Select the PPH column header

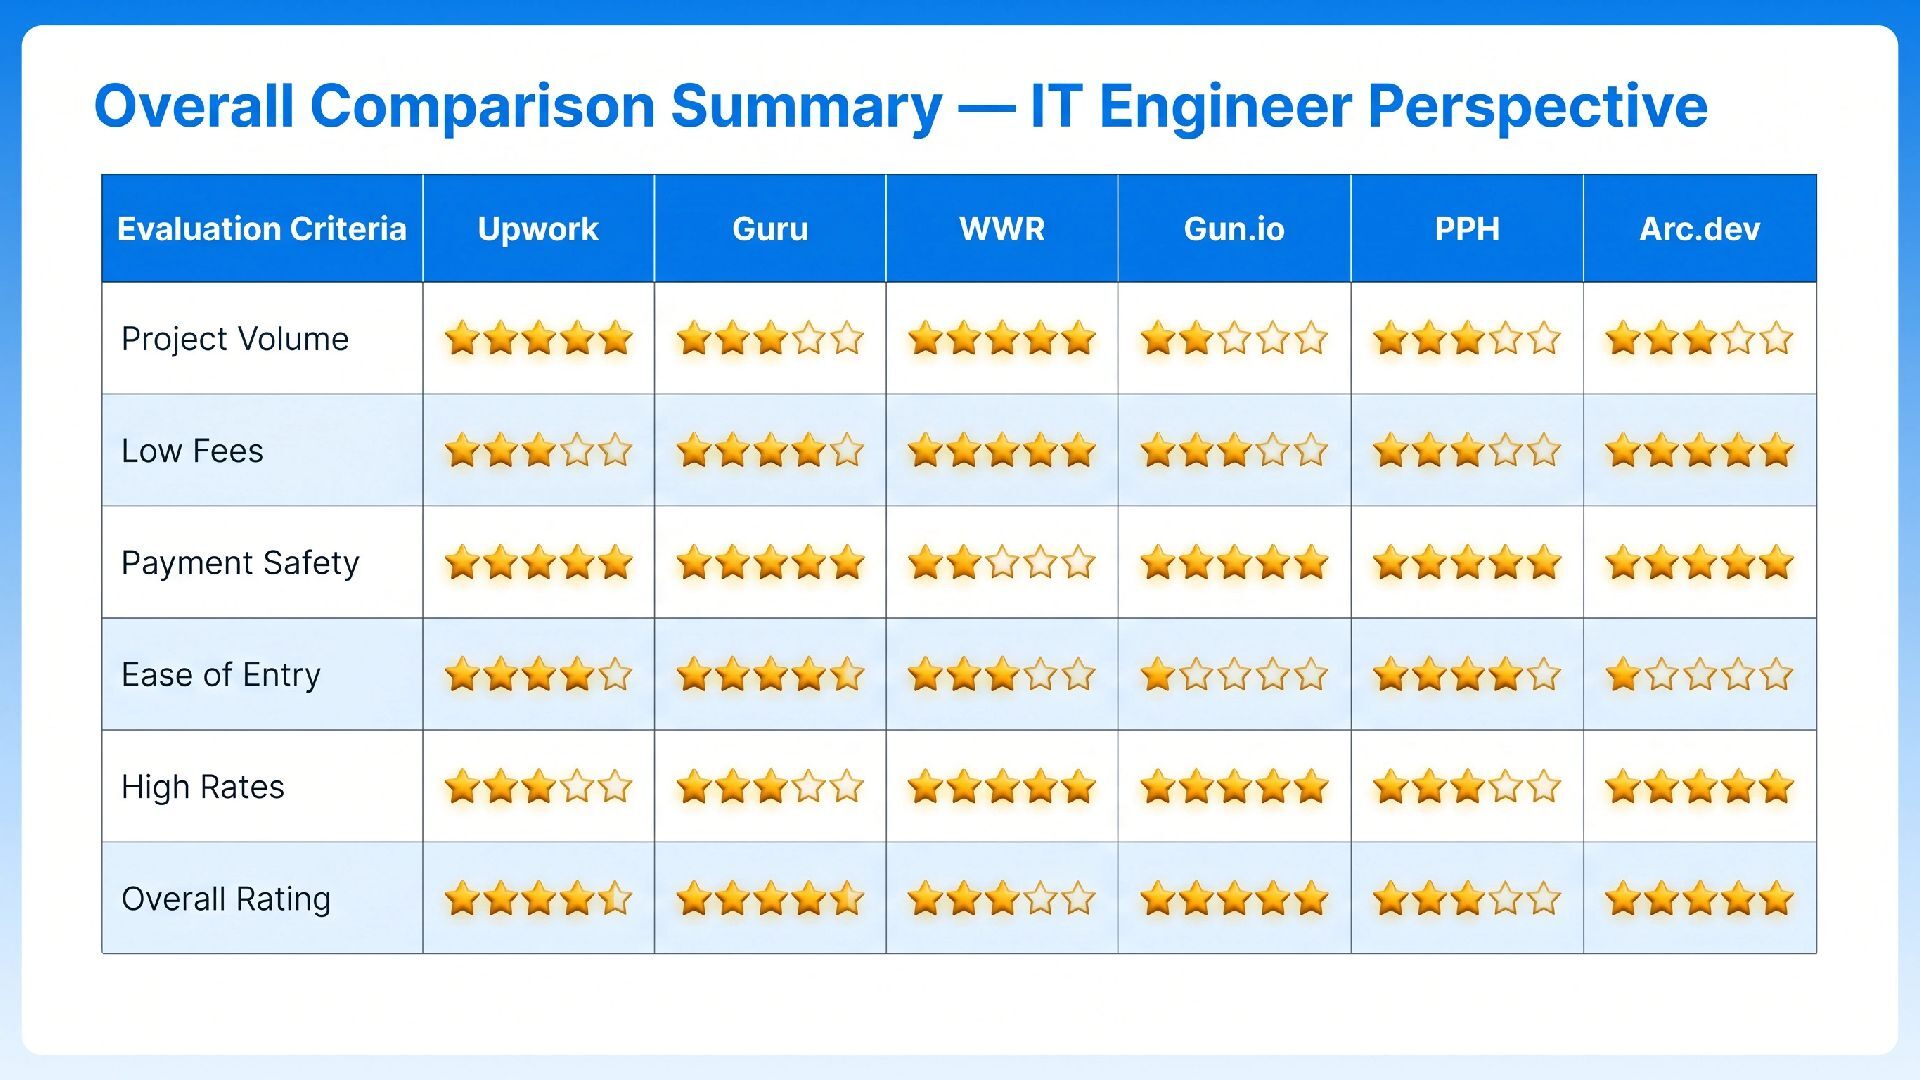tap(1466, 229)
